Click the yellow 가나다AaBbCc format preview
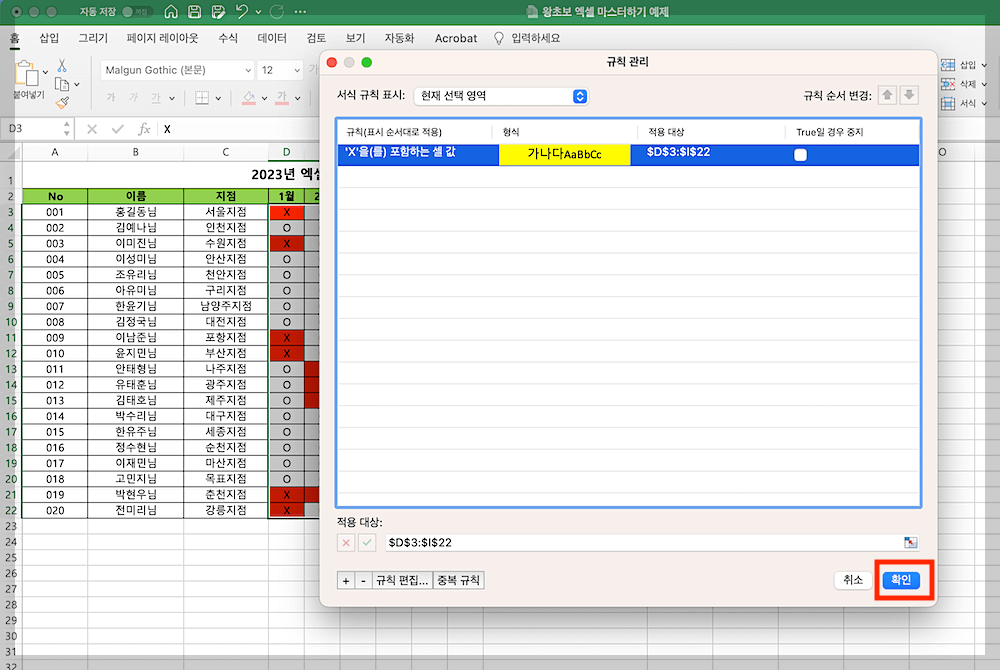Image resolution: width=1000 pixels, height=670 pixels. [564, 155]
